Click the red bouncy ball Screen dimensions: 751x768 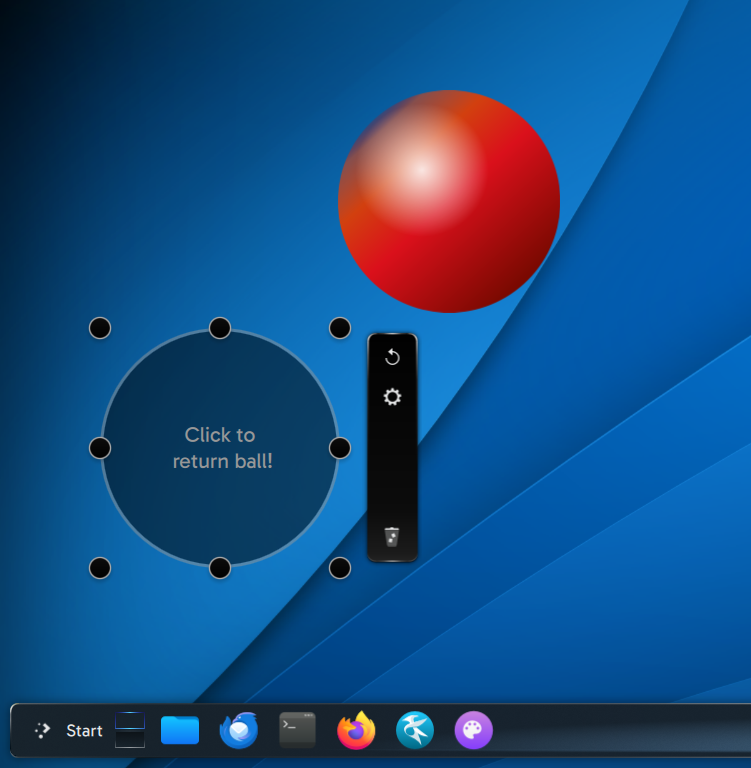[448, 201]
